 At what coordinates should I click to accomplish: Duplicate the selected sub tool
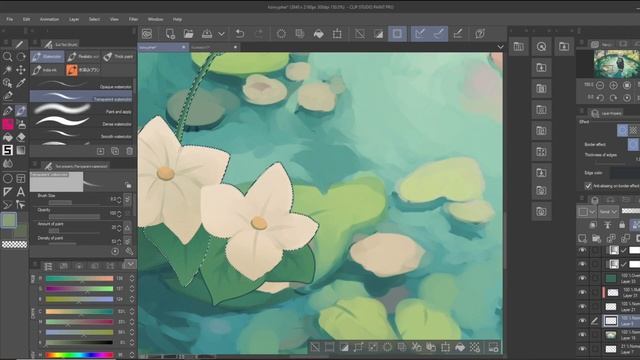coord(115,151)
